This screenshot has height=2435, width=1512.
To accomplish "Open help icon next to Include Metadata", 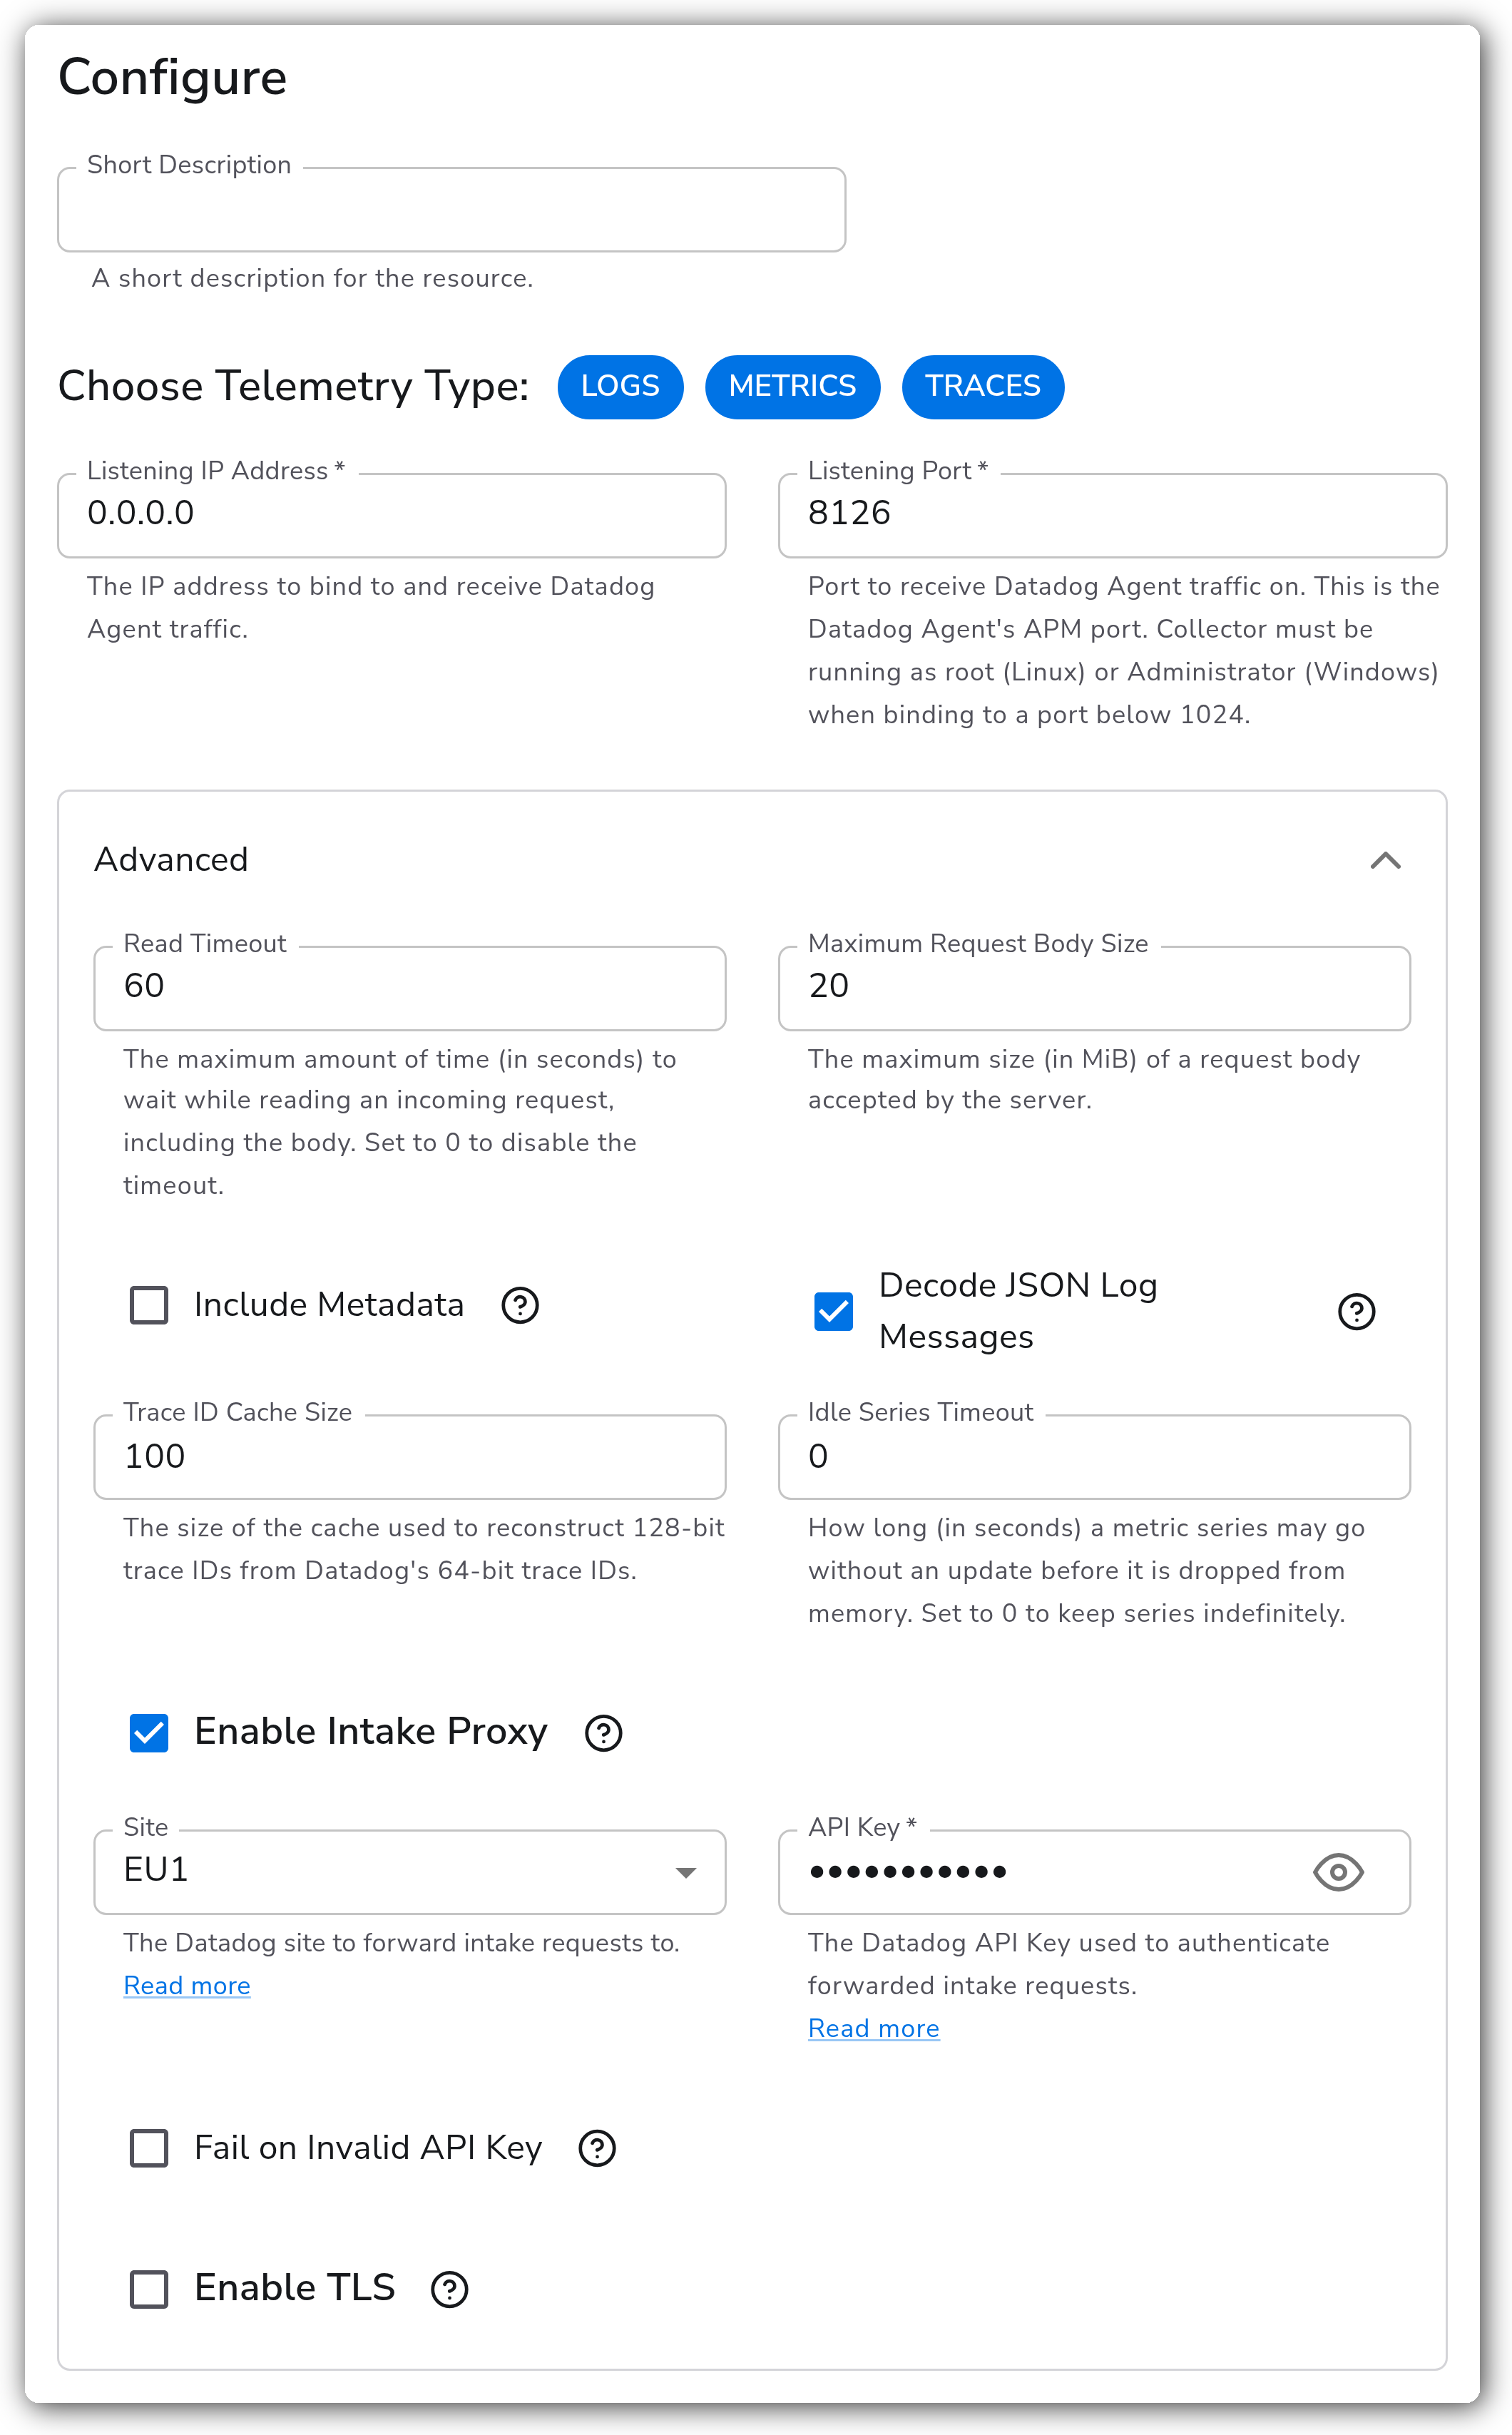I will tap(520, 1305).
